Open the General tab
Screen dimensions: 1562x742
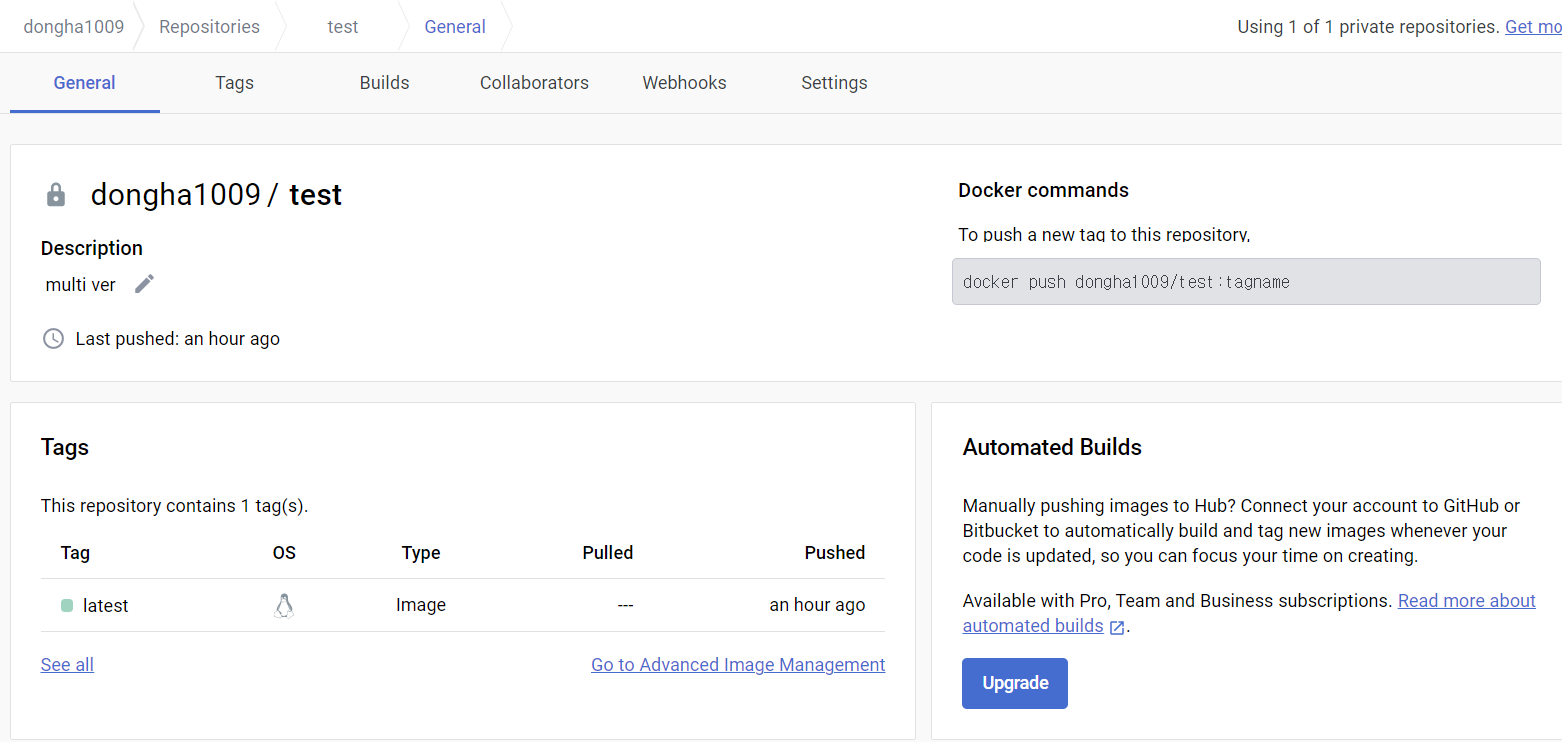pyautogui.click(x=85, y=83)
